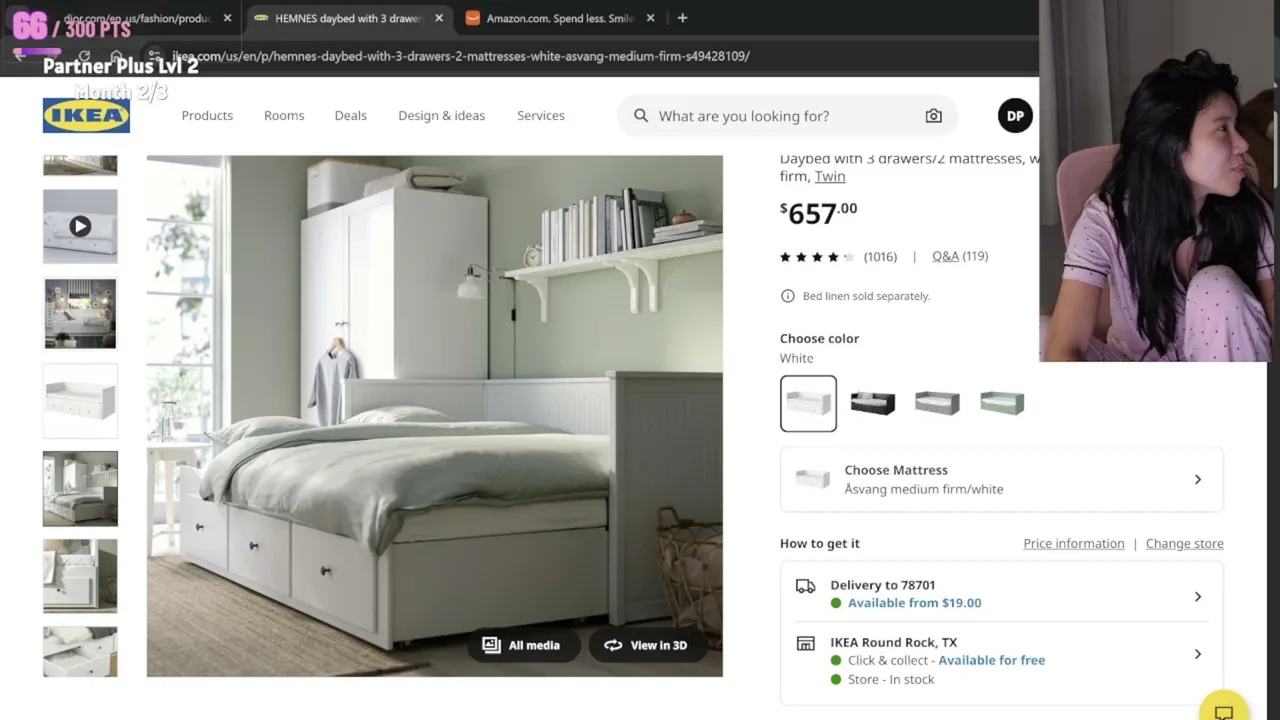This screenshot has width=1280, height=720.
Task: Select the dark bedroom scene thumbnail
Action: click(x=80, y=314)
